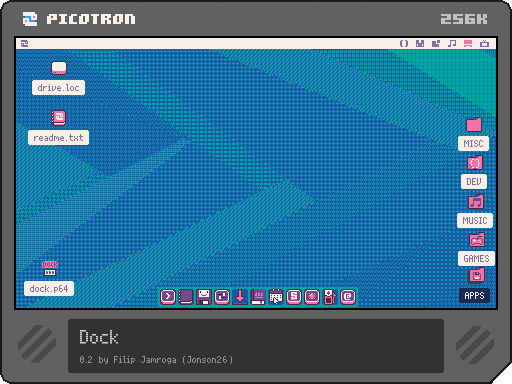
Task: Open the APPS folder icon
Action: point(477,276)
